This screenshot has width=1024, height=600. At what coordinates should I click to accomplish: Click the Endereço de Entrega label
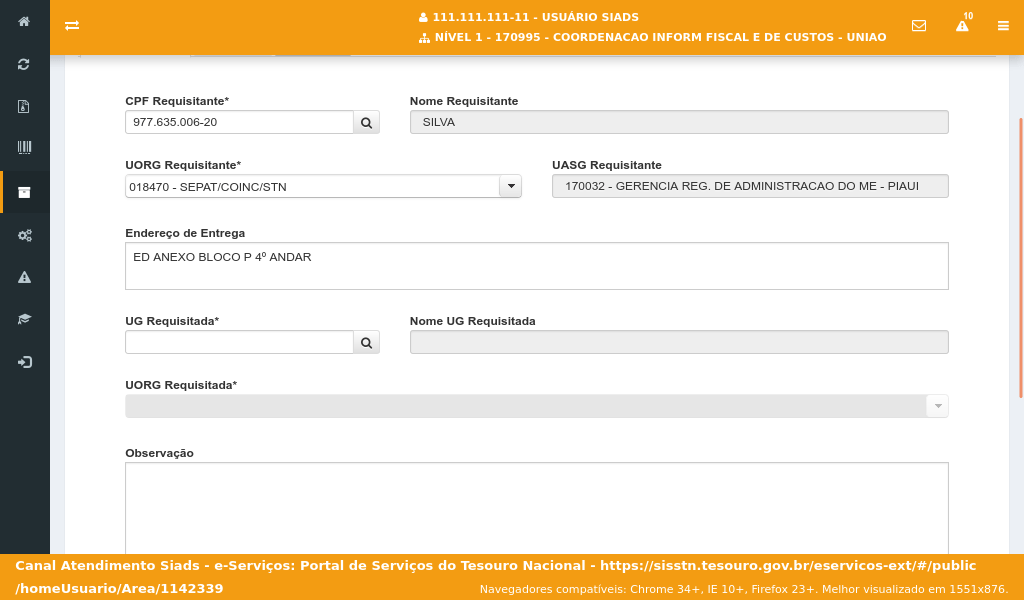pyautogui.click(x=185, y=233)
